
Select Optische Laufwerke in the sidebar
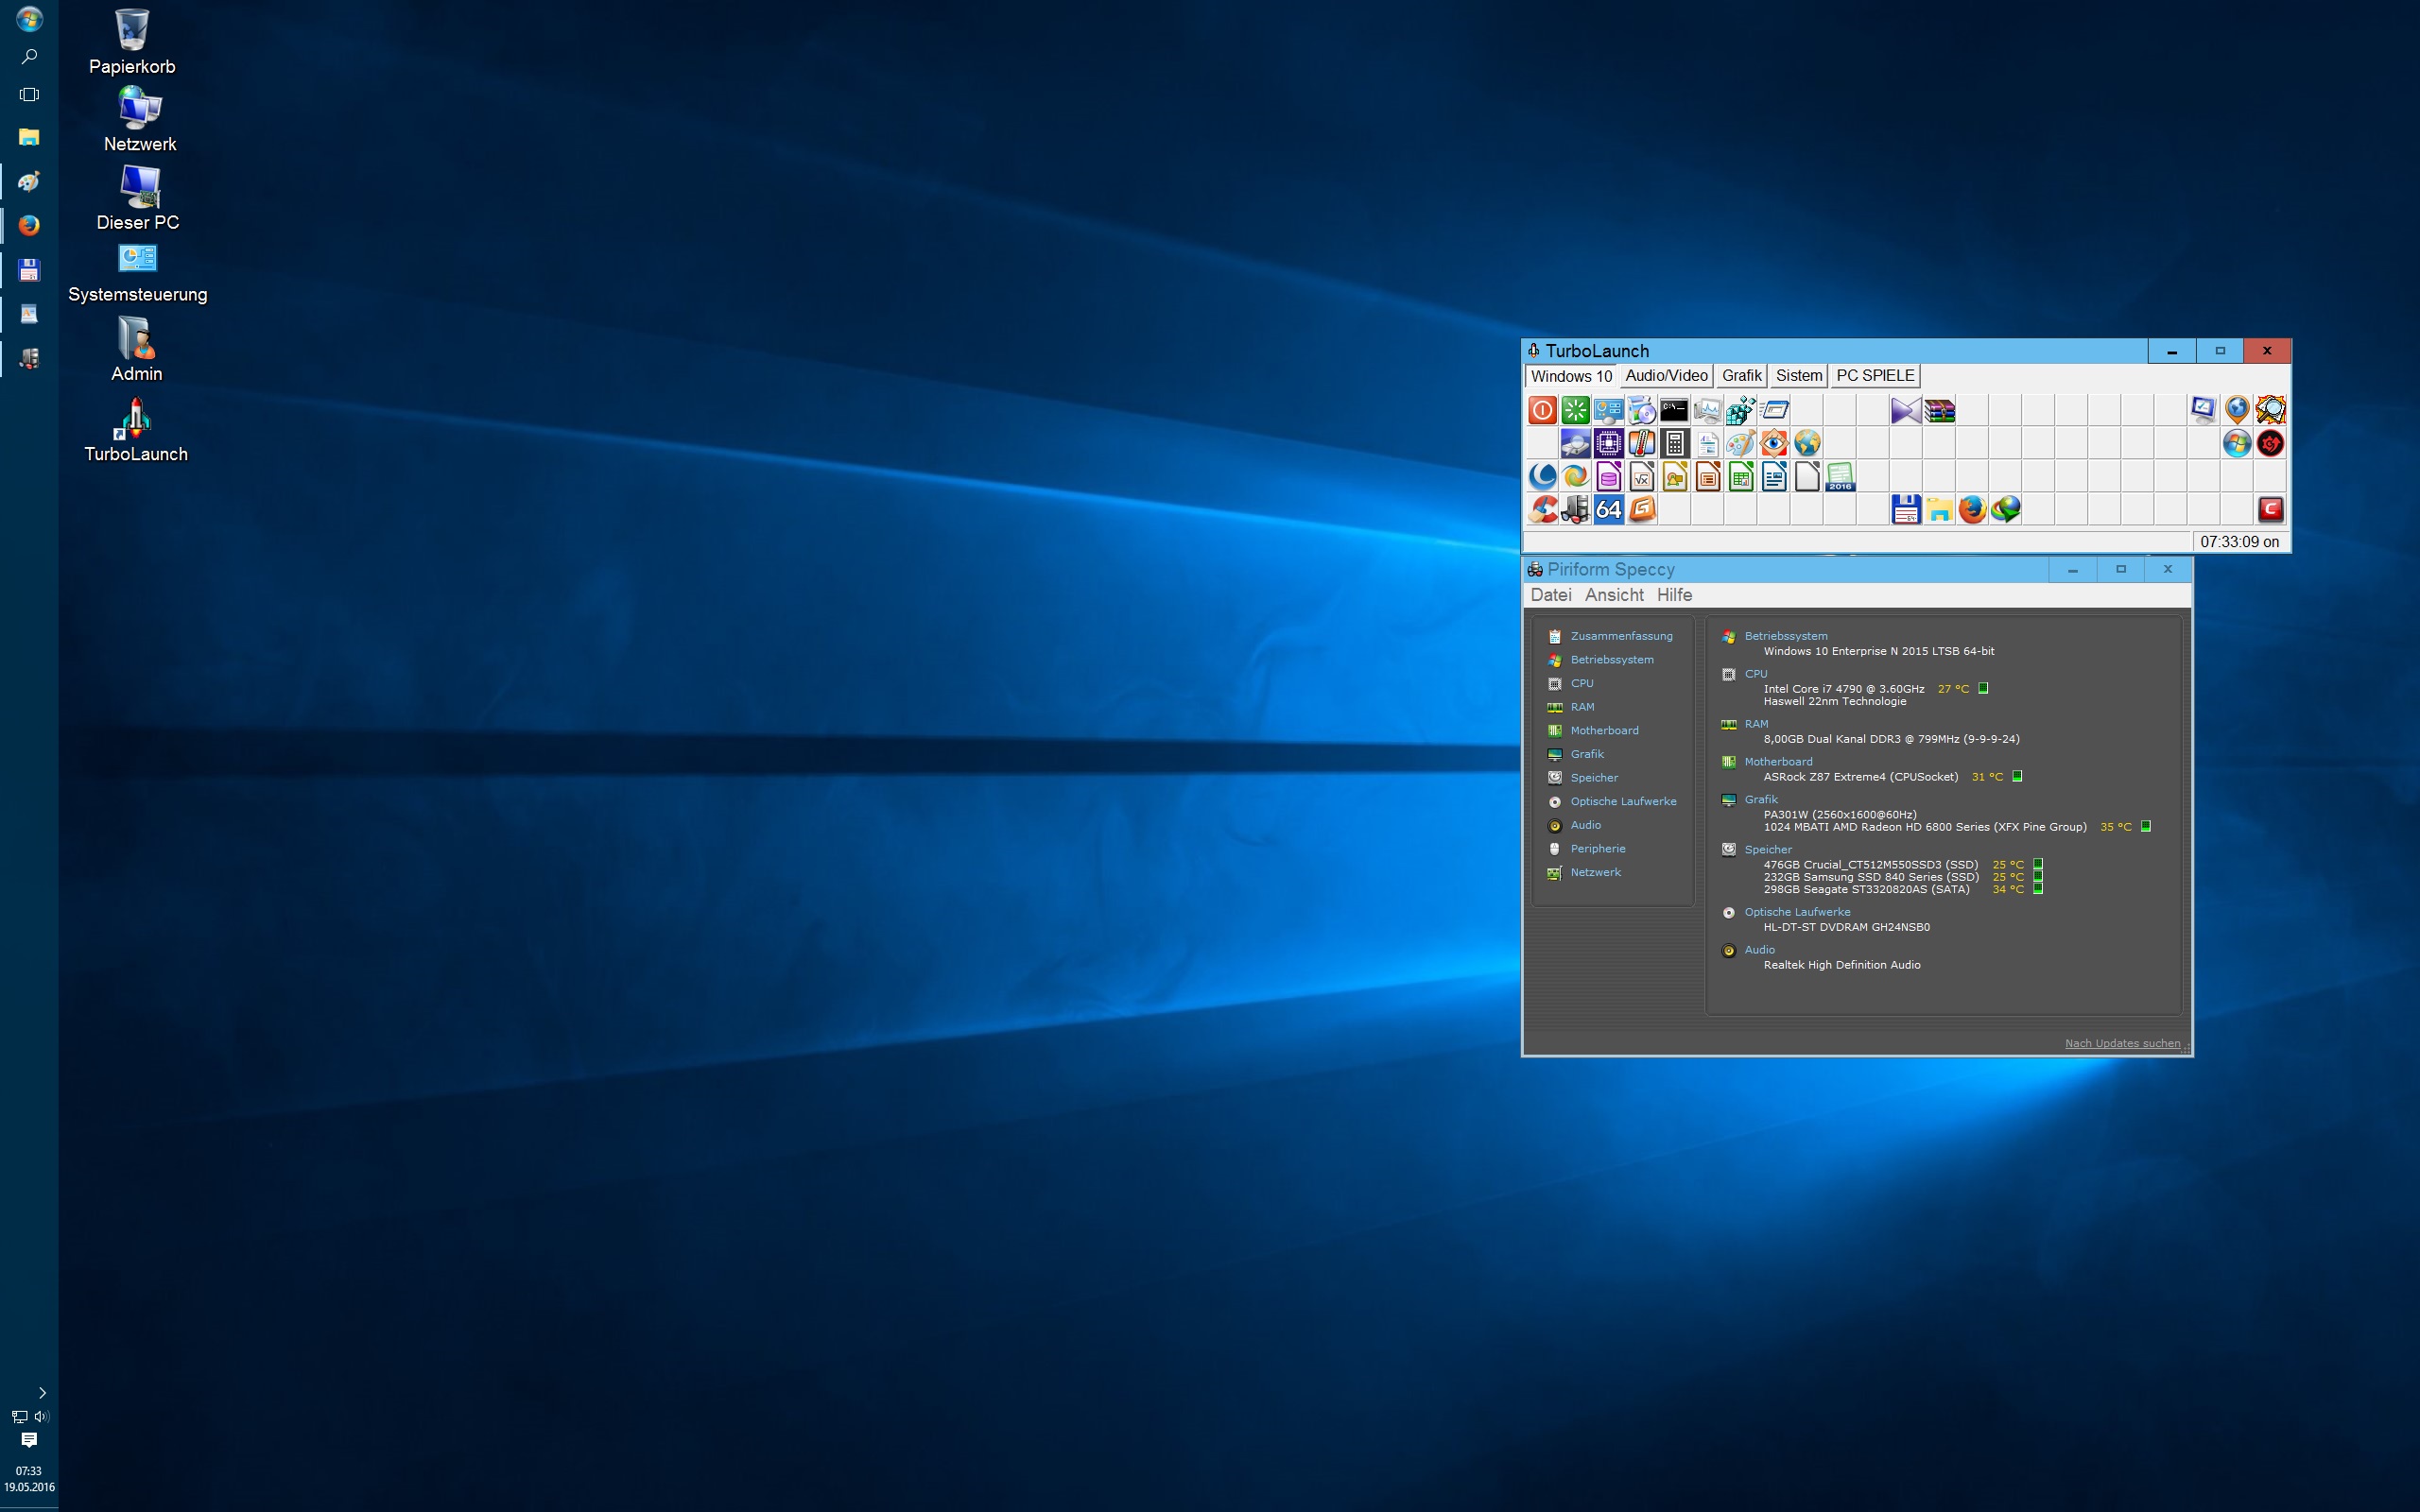pos(1623,802)
